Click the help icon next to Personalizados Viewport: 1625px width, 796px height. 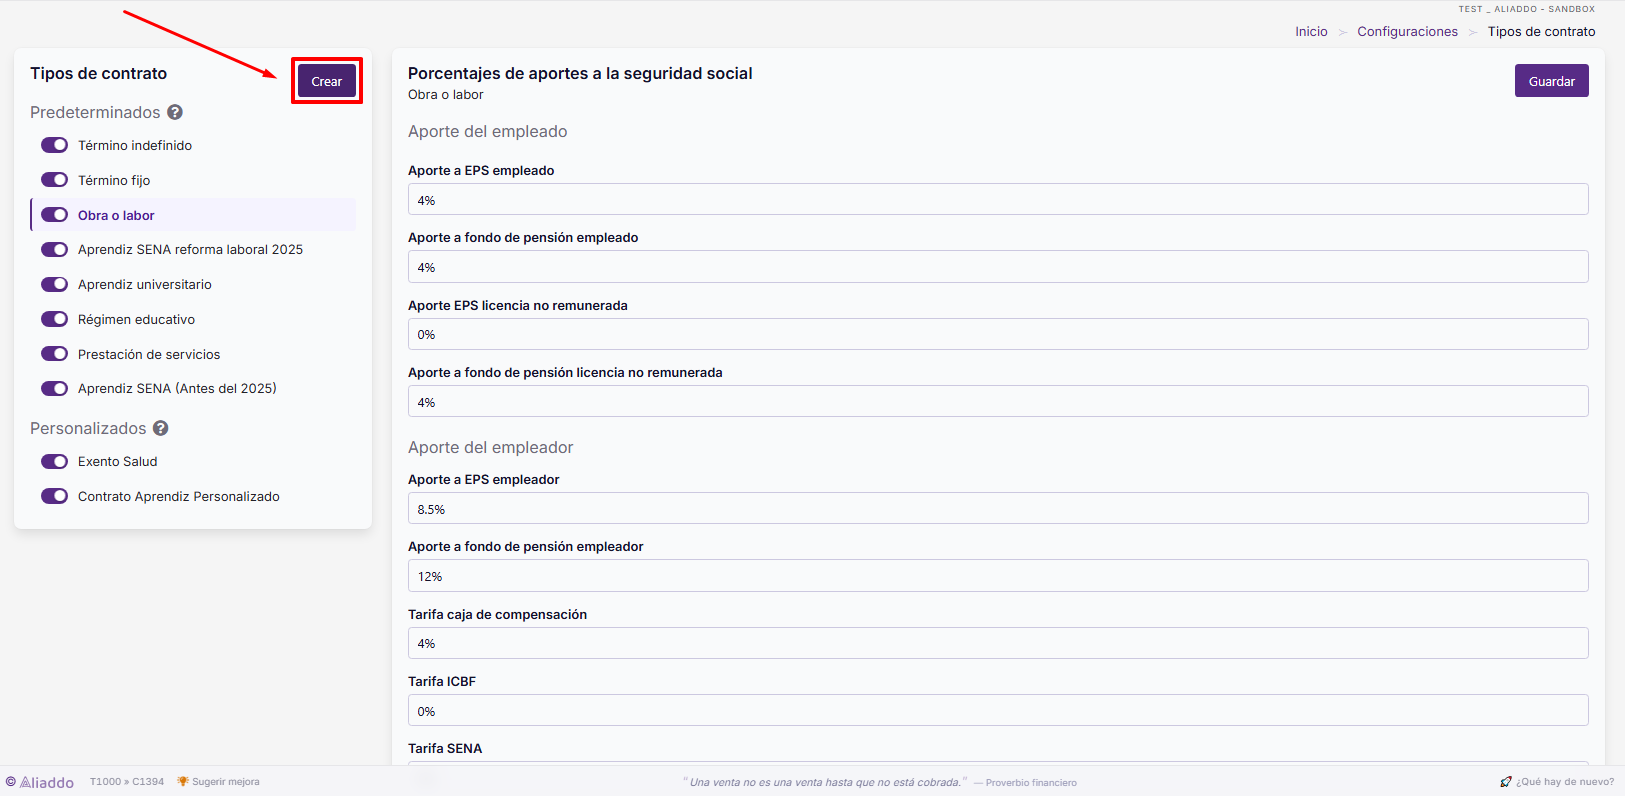(x=161, y=428)
